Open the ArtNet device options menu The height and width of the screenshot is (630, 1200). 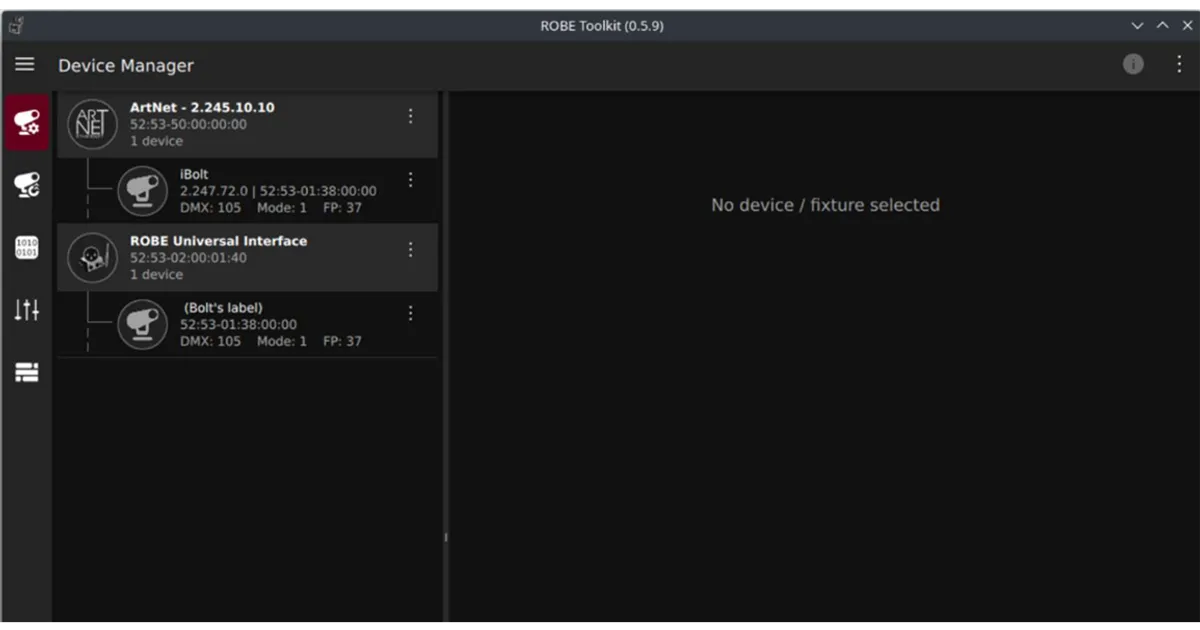410,115
